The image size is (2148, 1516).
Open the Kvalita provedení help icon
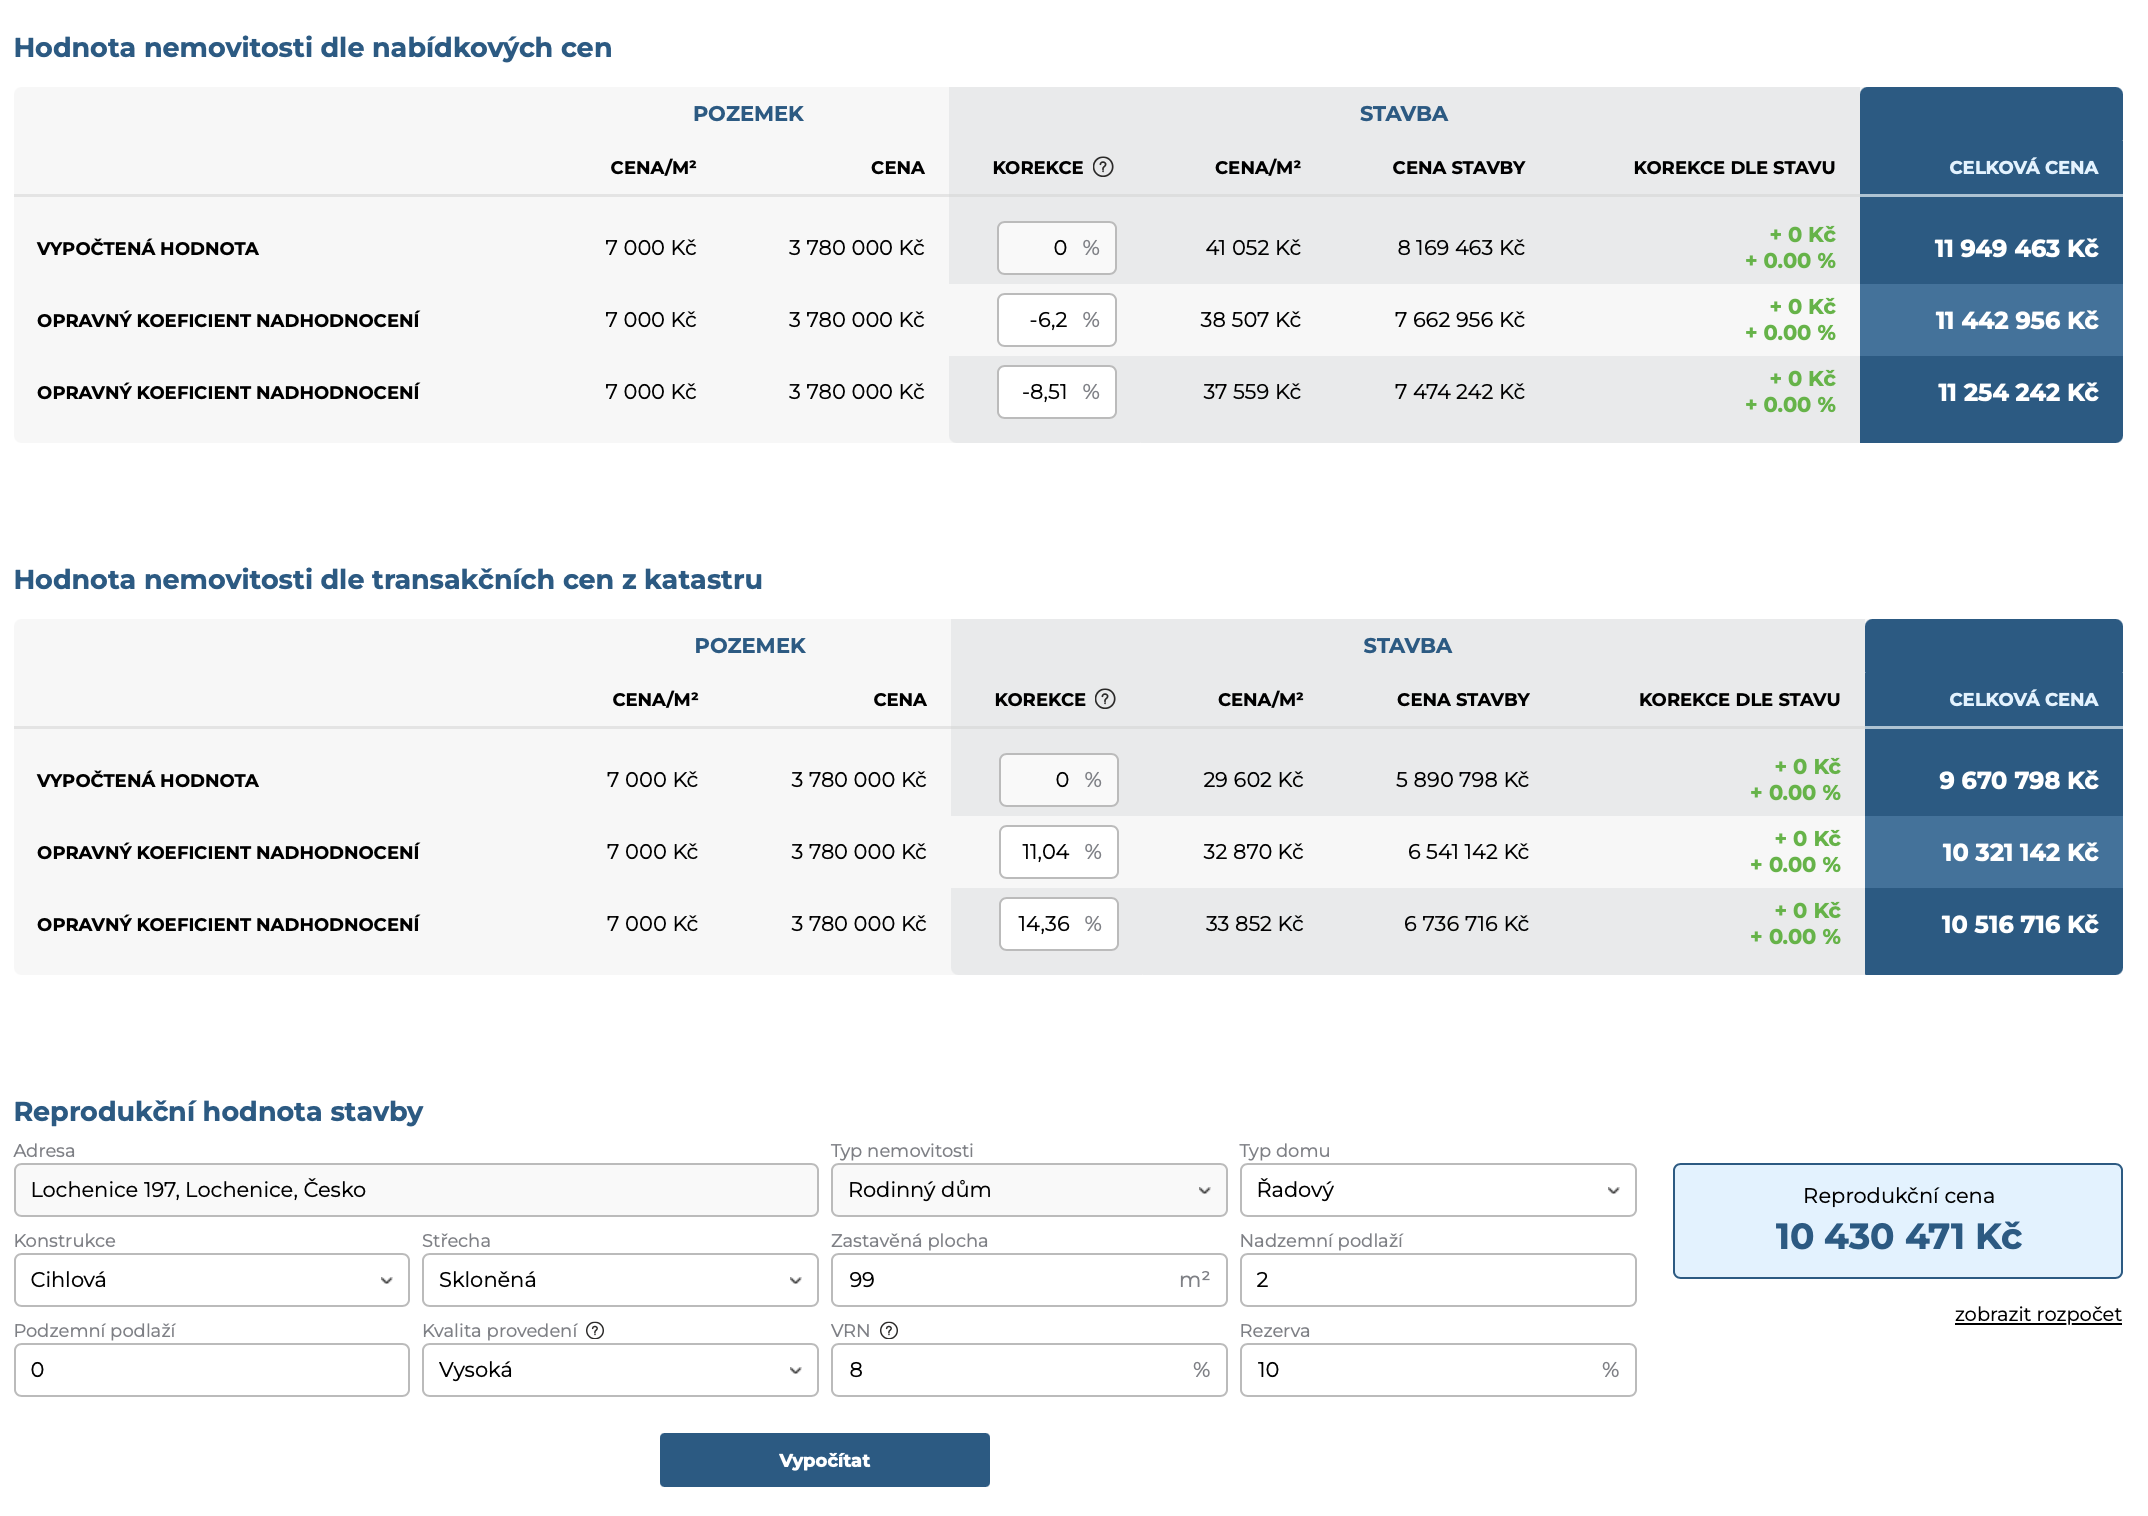[595, 1330]
